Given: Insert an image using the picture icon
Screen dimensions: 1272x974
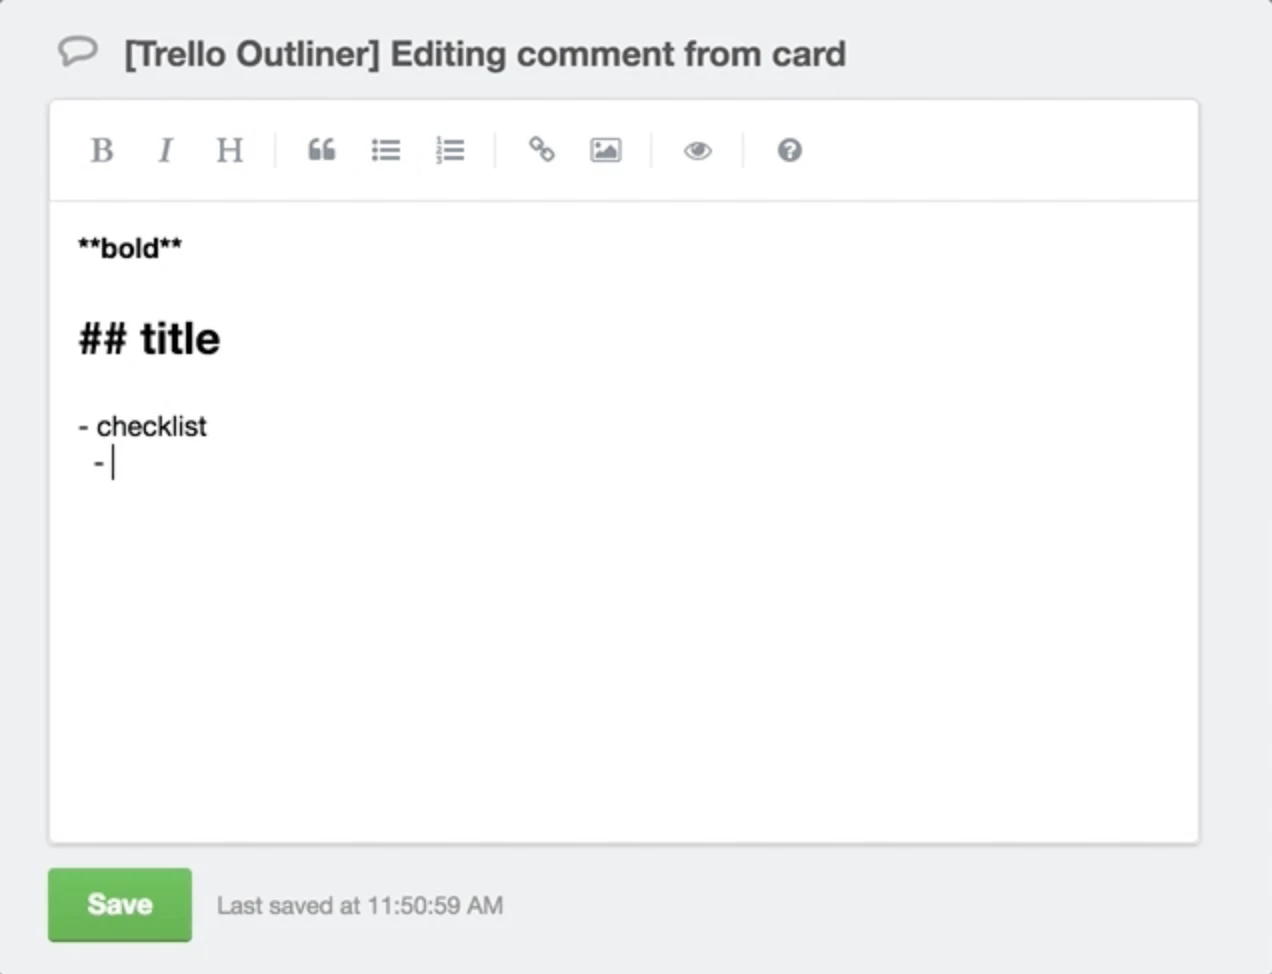Looking at the screenshot, I should click(605, 150).
